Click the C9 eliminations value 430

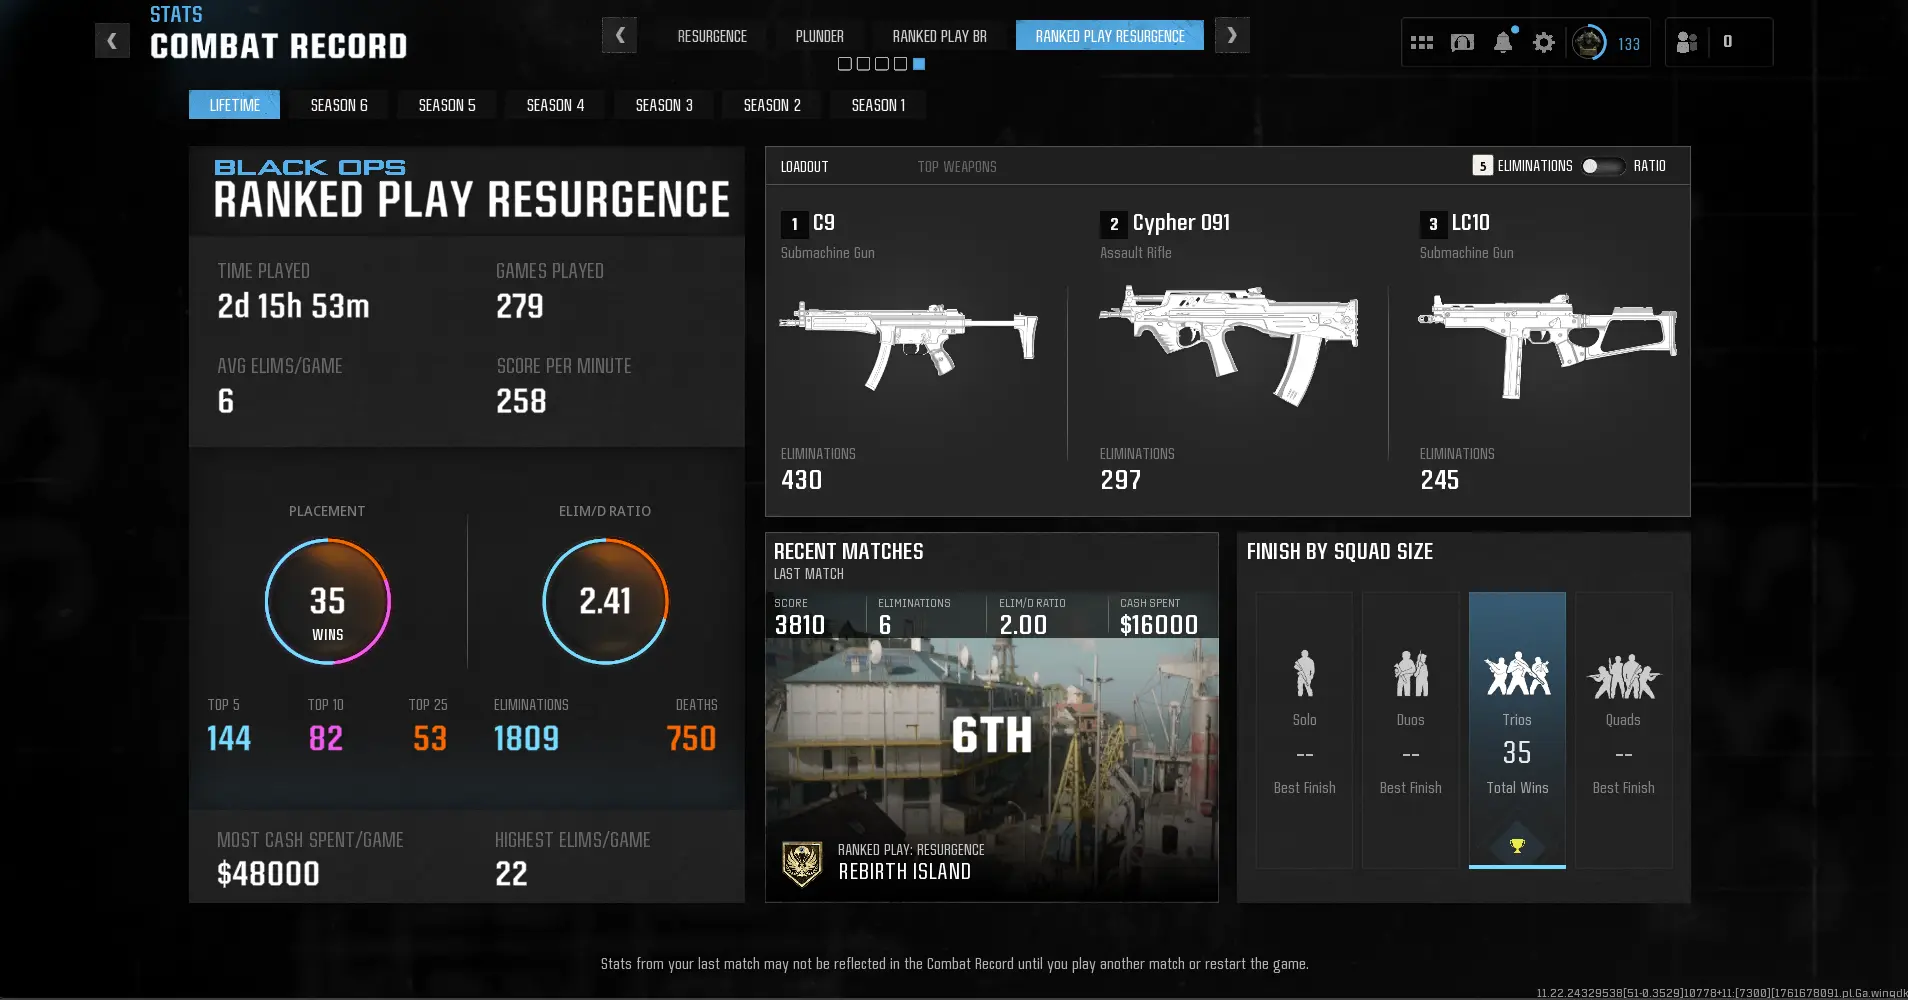click(x=801, y=480)
